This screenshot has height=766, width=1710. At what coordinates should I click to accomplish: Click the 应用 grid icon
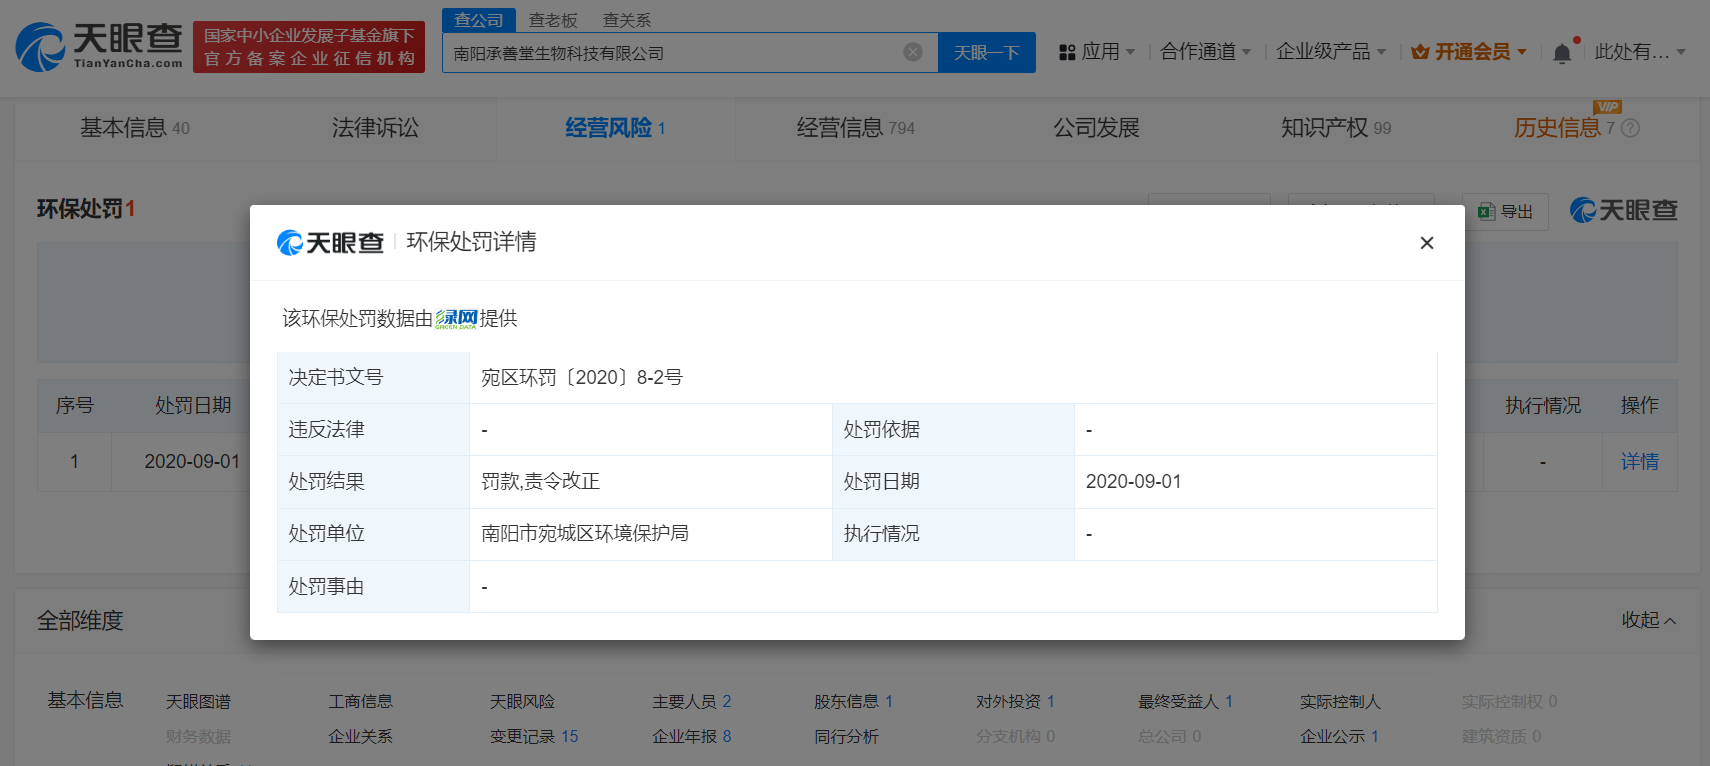coord(1067,52)
